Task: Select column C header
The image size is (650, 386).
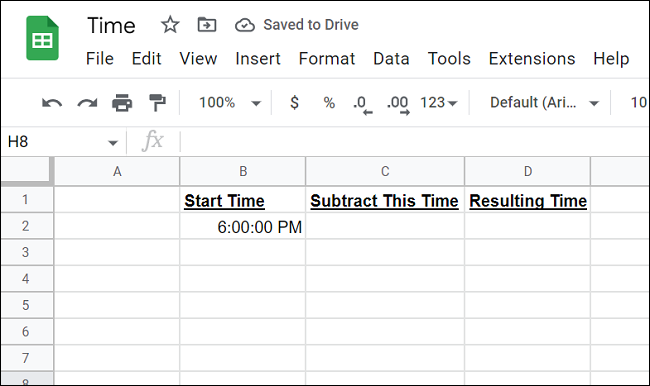Action: [385, 171]
